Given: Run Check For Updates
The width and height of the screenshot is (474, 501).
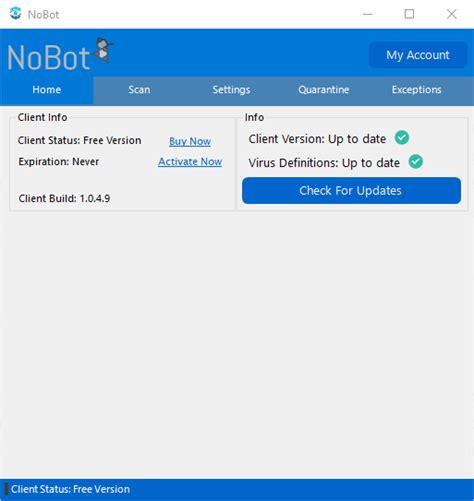Looking at the screenshot, I should (351, 191).
